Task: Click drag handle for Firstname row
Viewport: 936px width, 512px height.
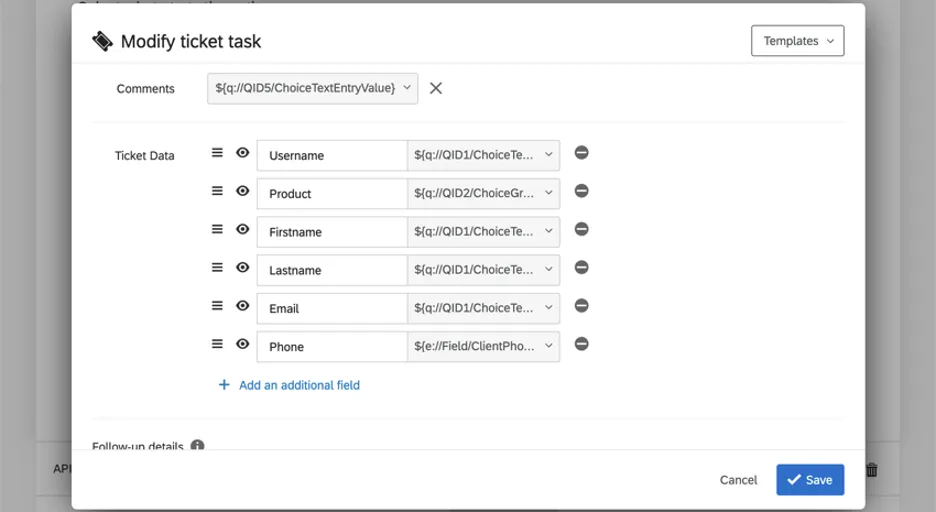Action: tap(217, 229)
